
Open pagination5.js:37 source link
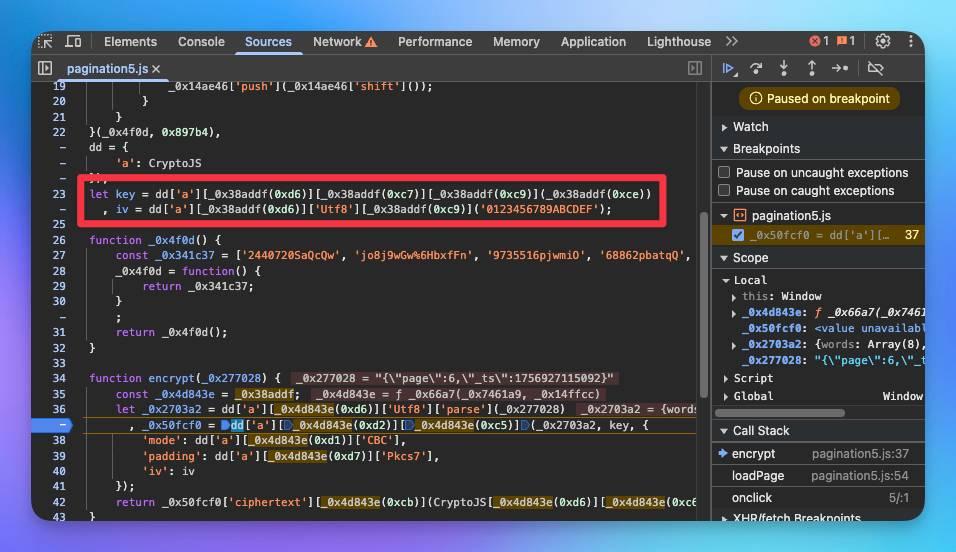860,454
